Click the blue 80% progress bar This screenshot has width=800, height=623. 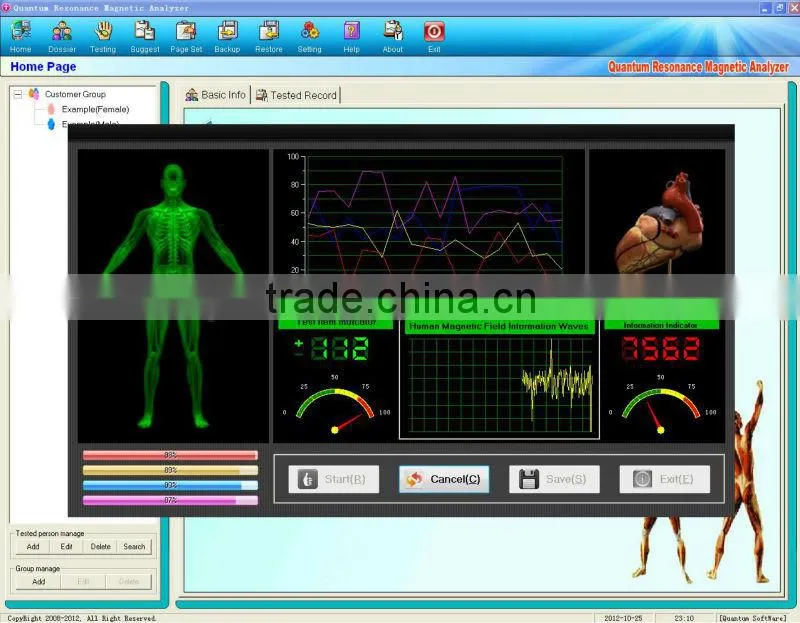coord(170,485)
